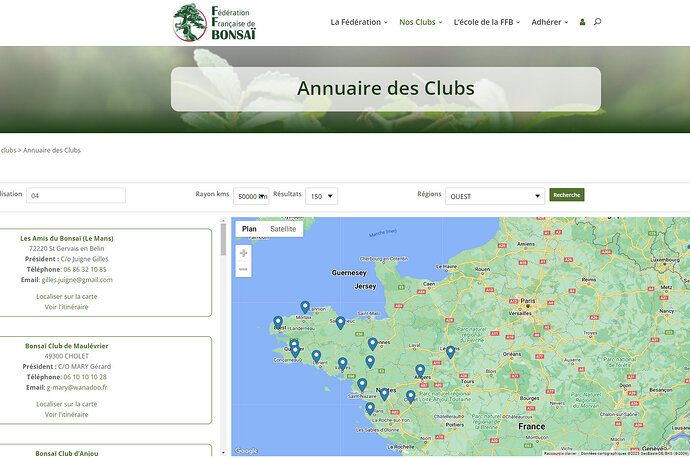The image size is (690, 458).
Task: Select Bonsaï Club d'Anjou title
Action: click(66, 453)
